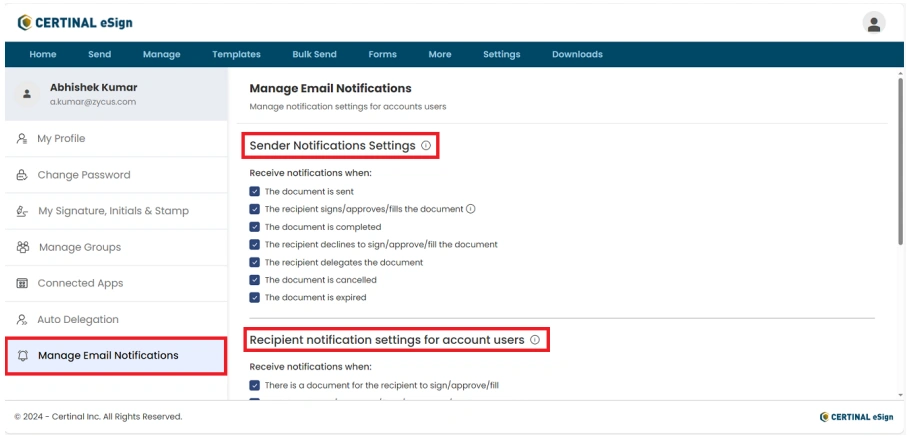Image resolution: width=907 pixels, height=436 pixels.
Task: Click the signature pen icon in sidebar
Action: click(x=22, y=211)
